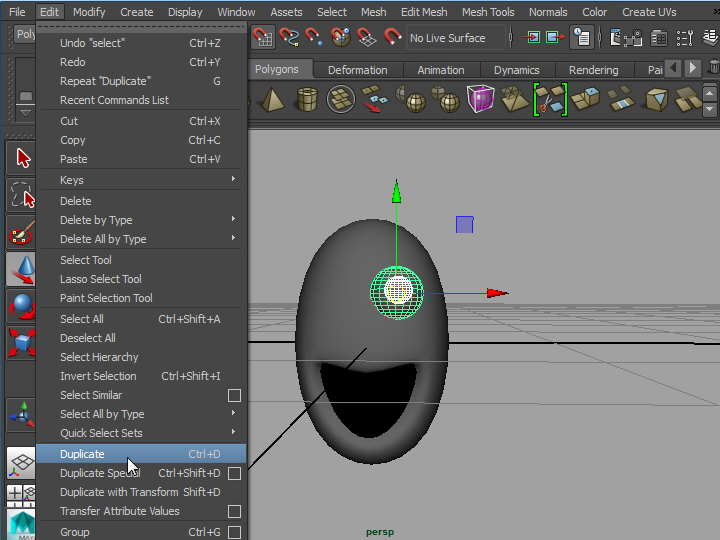Enable snap to grid magnet icon
This screenshot has height=540, width=720.
[x=264, y=38]
